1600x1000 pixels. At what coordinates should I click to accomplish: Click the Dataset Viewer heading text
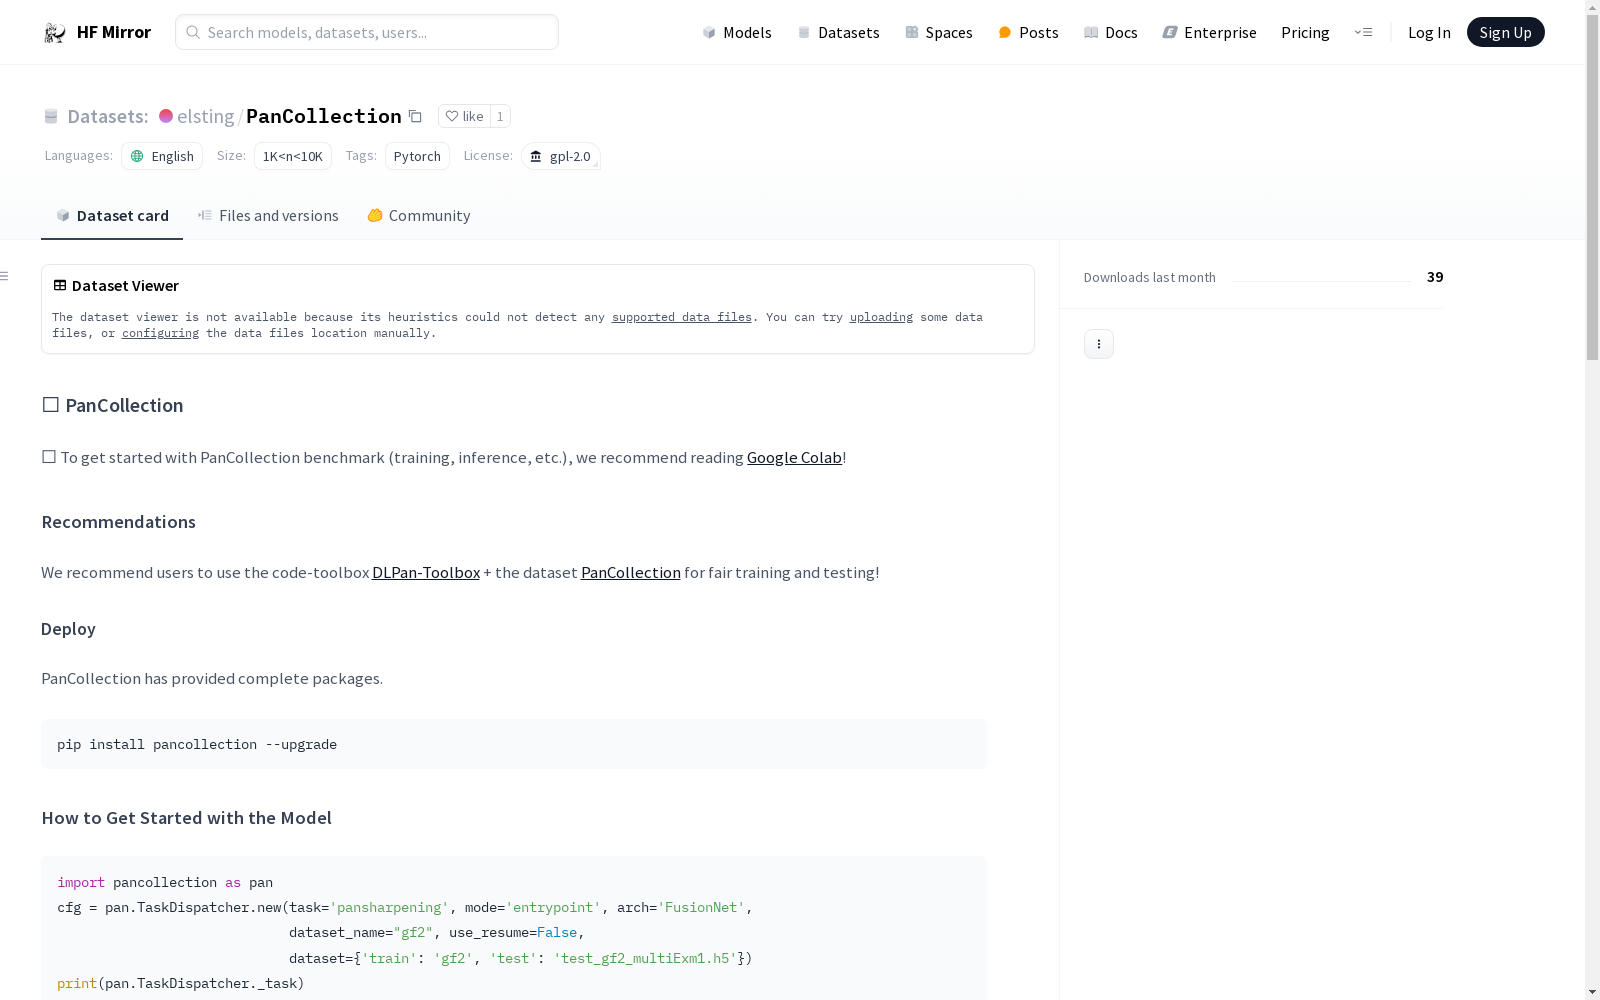pos(125,285)
